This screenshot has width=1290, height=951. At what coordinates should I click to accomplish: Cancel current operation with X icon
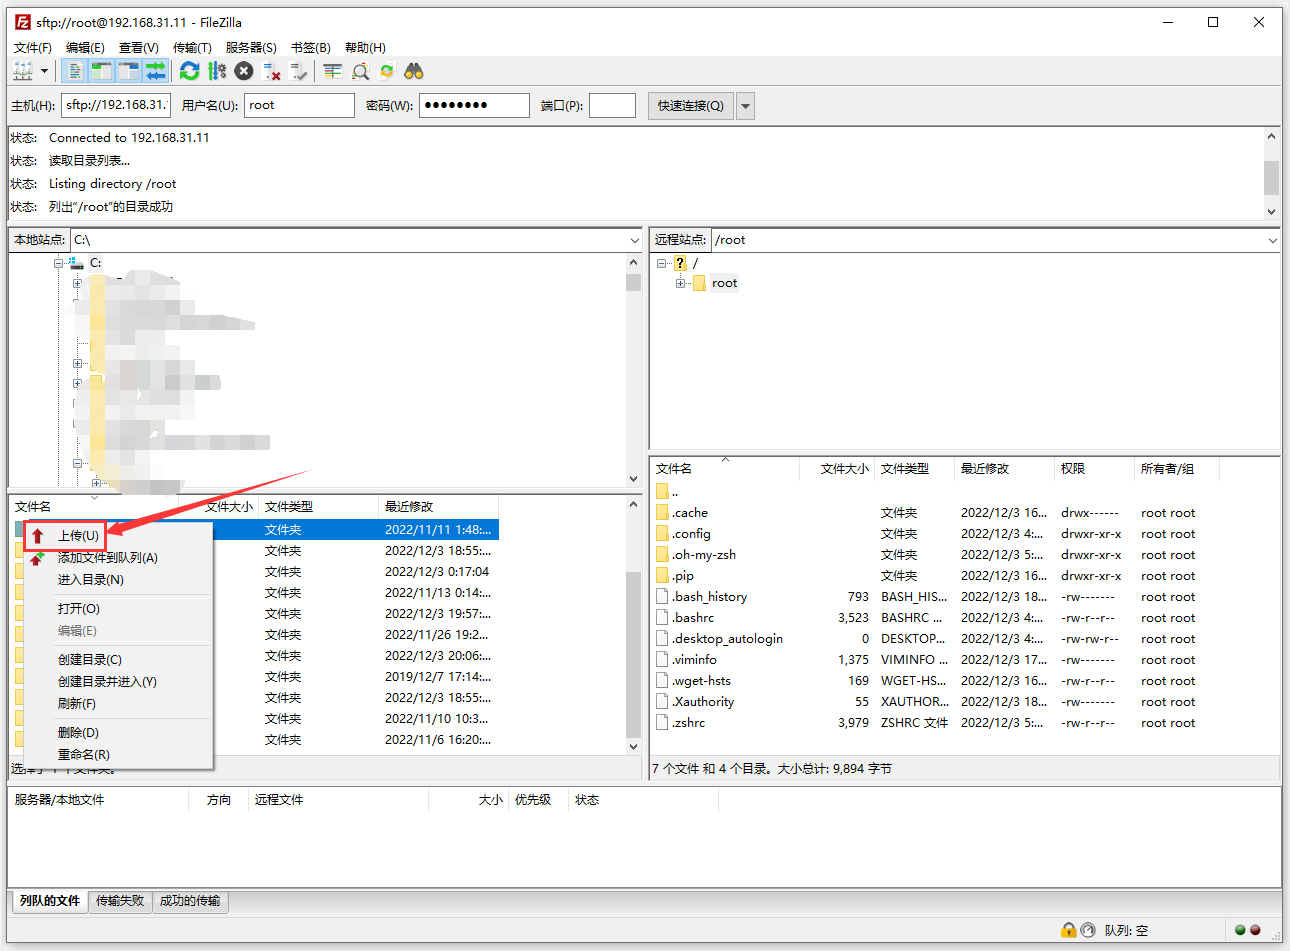pyautogui.click(x=244, y=71)
